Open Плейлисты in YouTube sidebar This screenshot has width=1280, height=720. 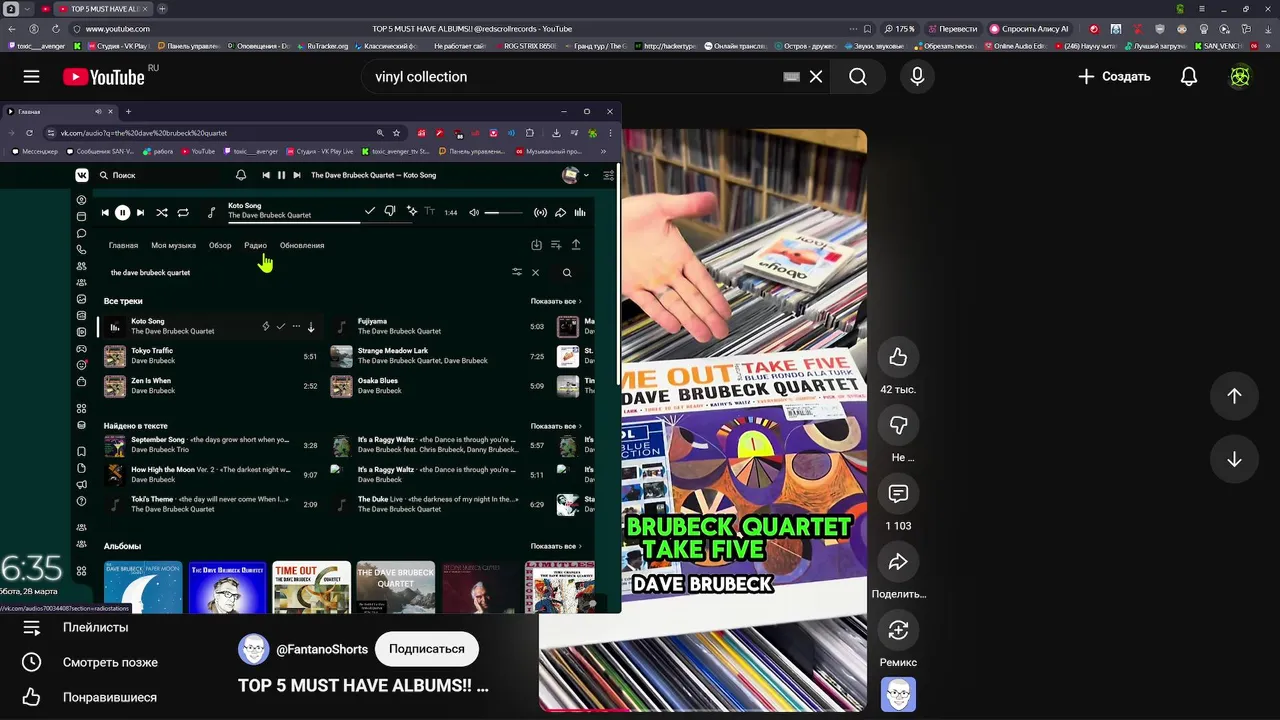[x=95, y=627]
